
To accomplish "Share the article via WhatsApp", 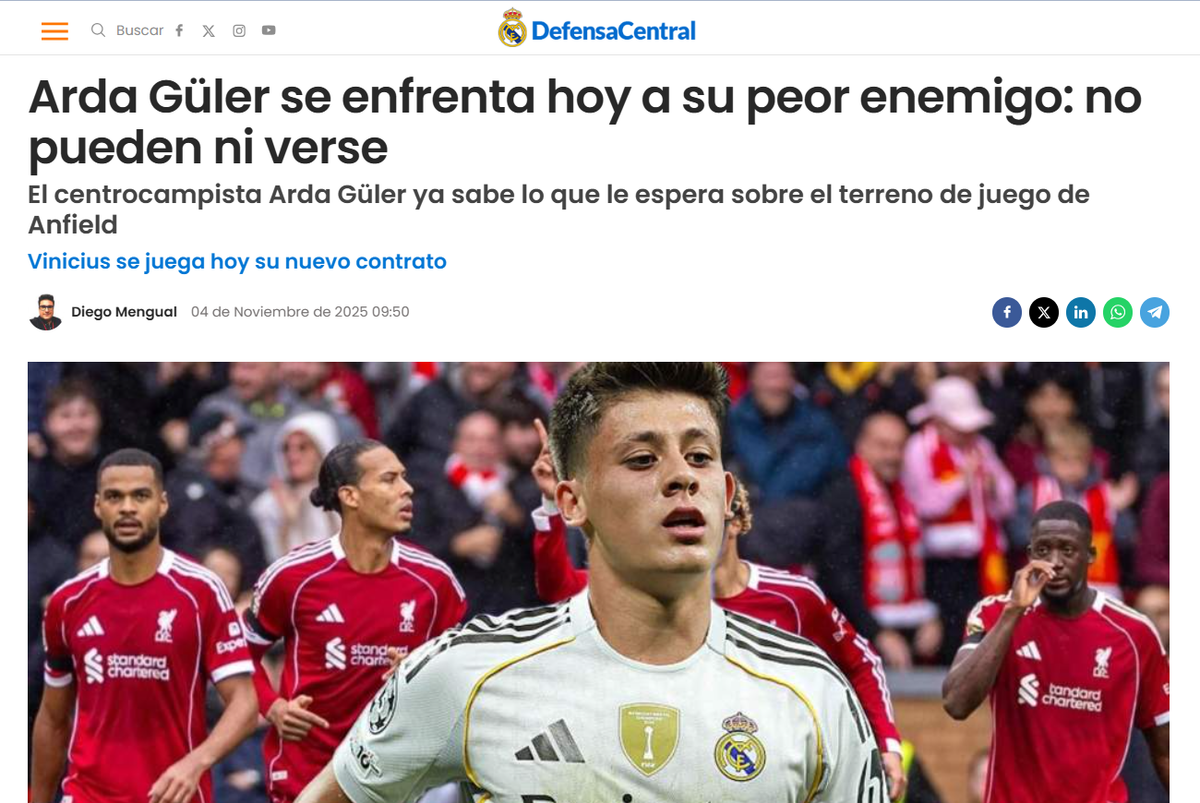I will point(1118,313).
